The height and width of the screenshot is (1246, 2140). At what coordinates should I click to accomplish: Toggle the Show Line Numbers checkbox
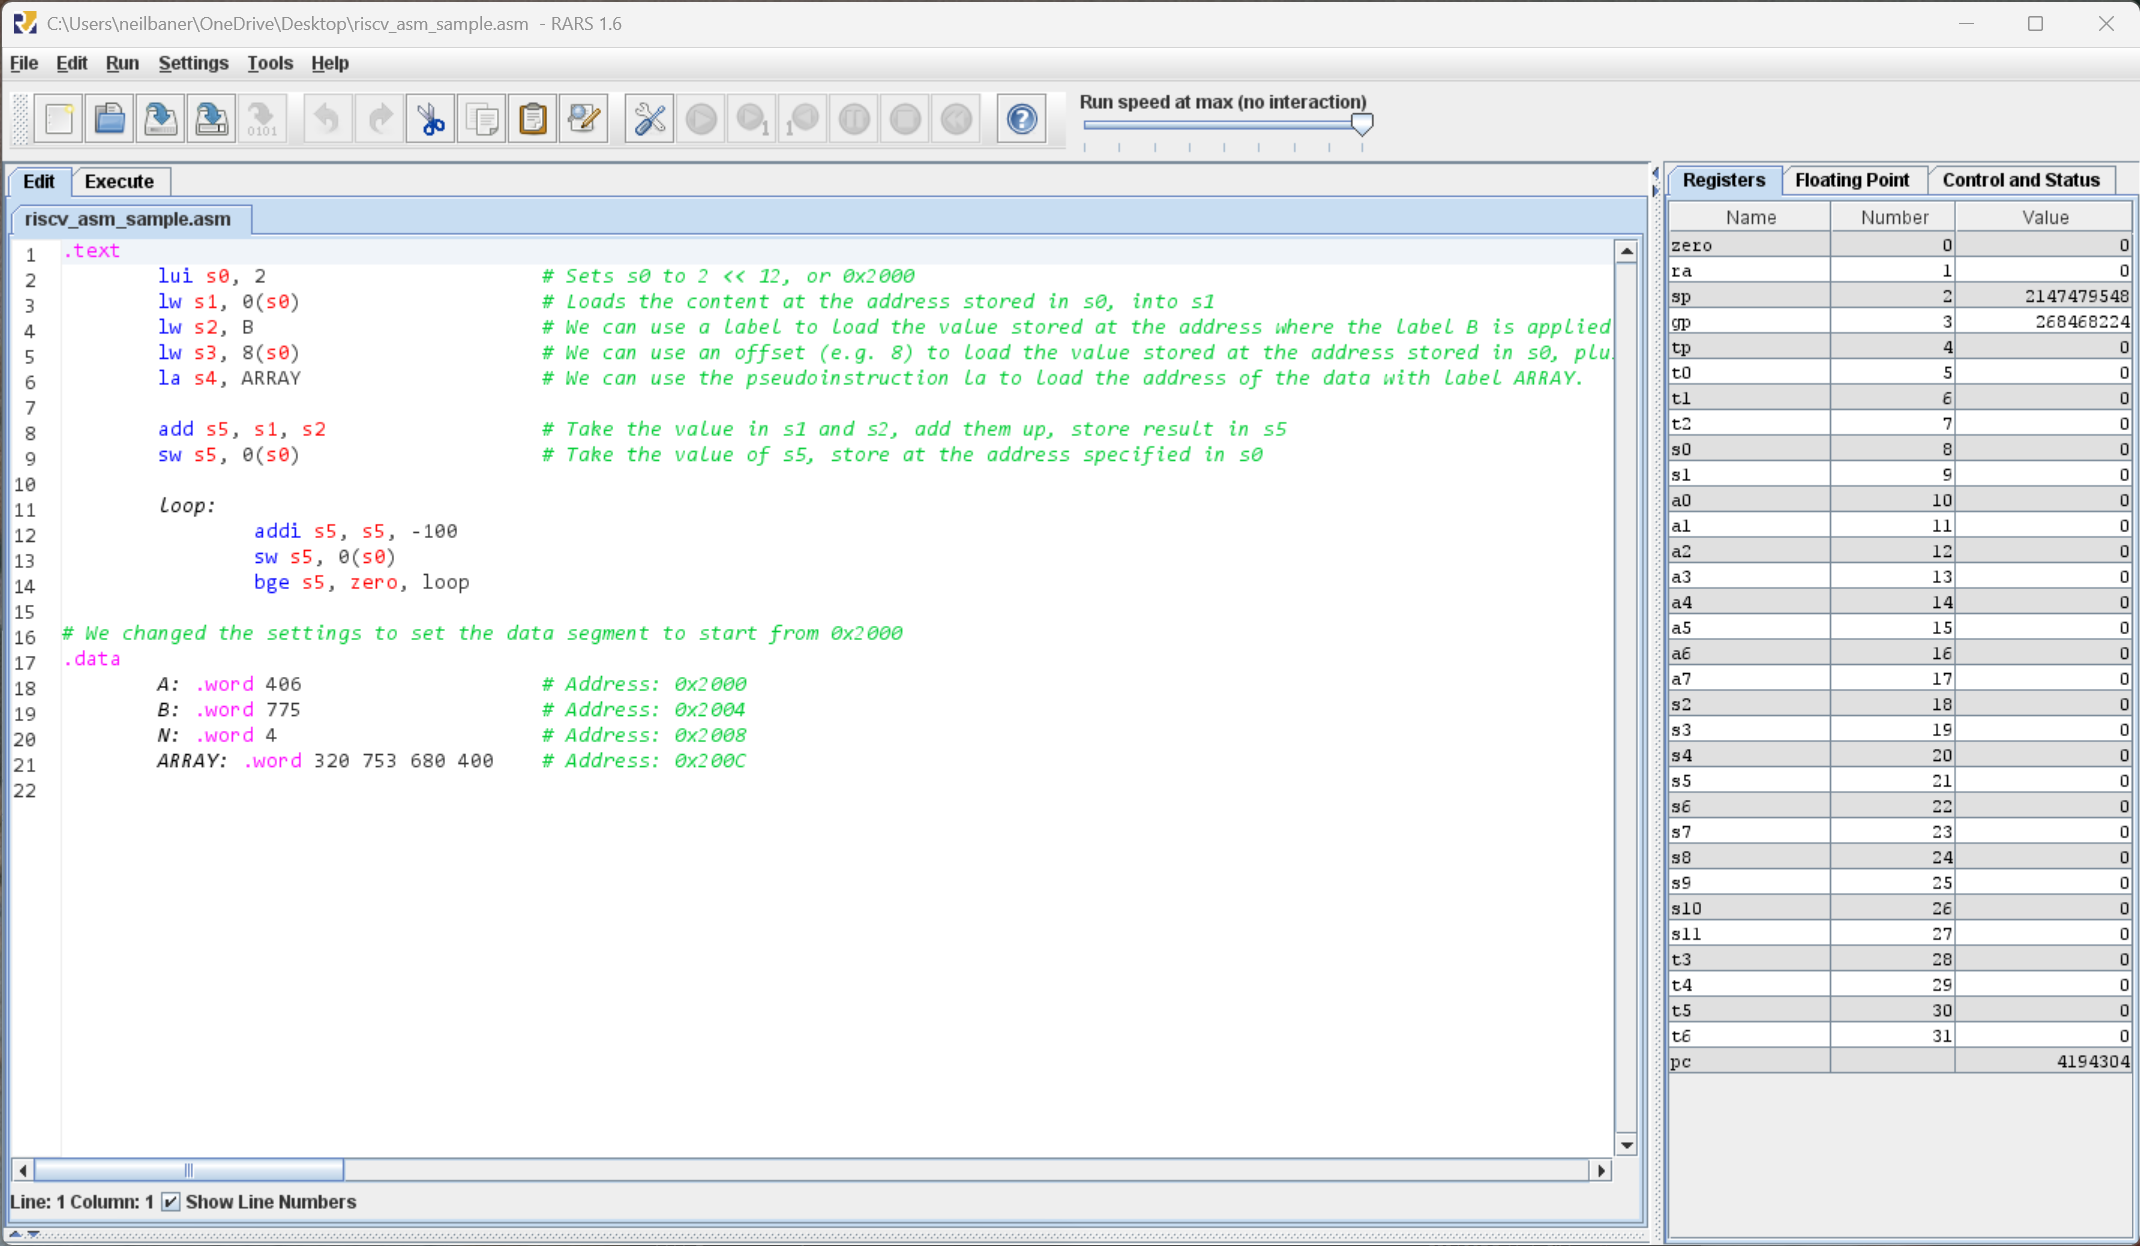pyautogui.click(x=171, y=1201)
